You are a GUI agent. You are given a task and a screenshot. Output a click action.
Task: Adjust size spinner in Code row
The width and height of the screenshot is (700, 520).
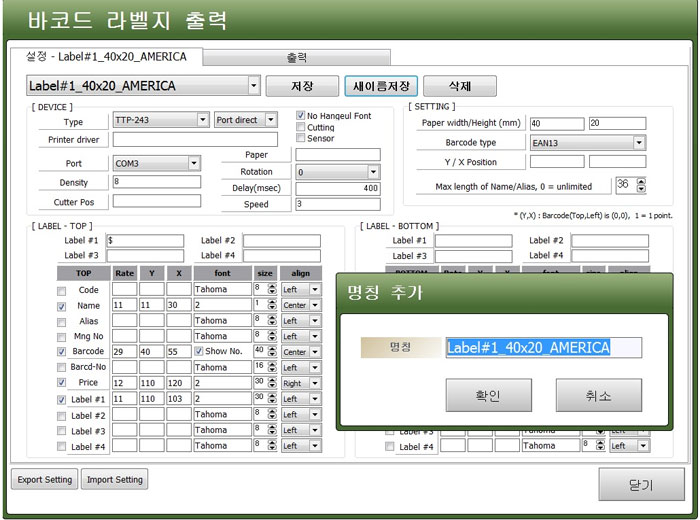click(x=272, y=290)
